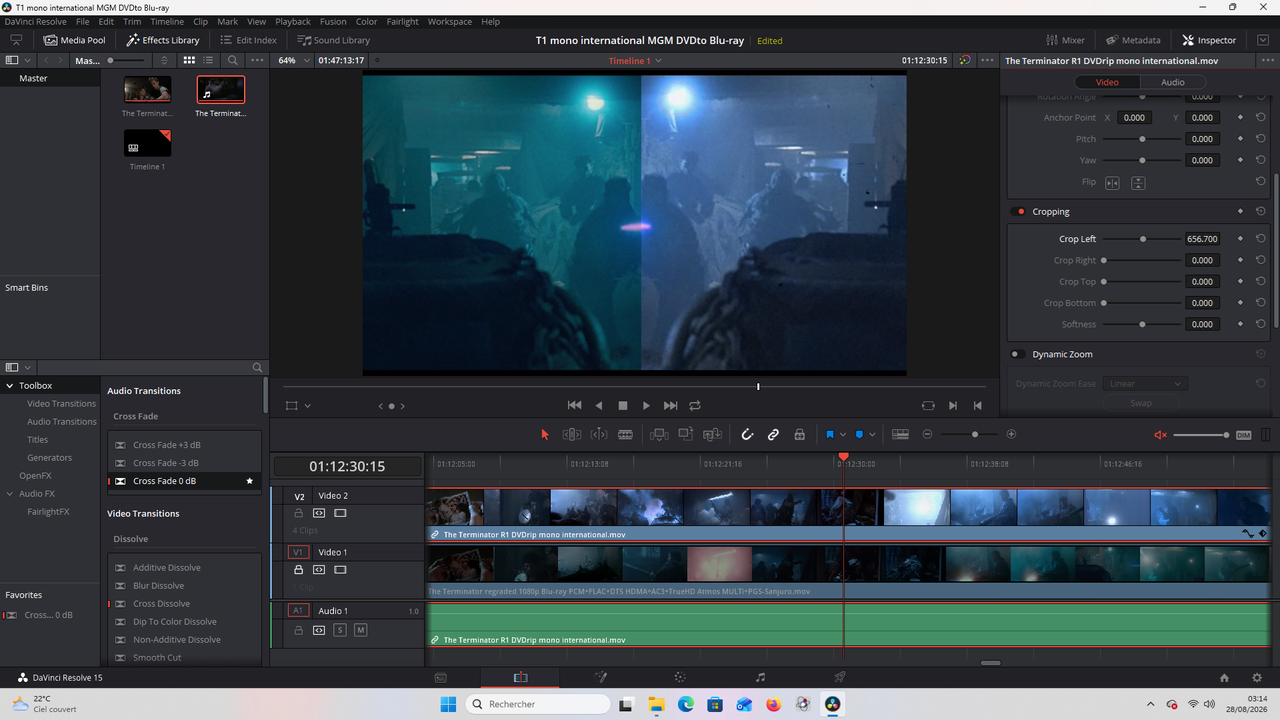Adjust the monitor volume slider

1201,435
